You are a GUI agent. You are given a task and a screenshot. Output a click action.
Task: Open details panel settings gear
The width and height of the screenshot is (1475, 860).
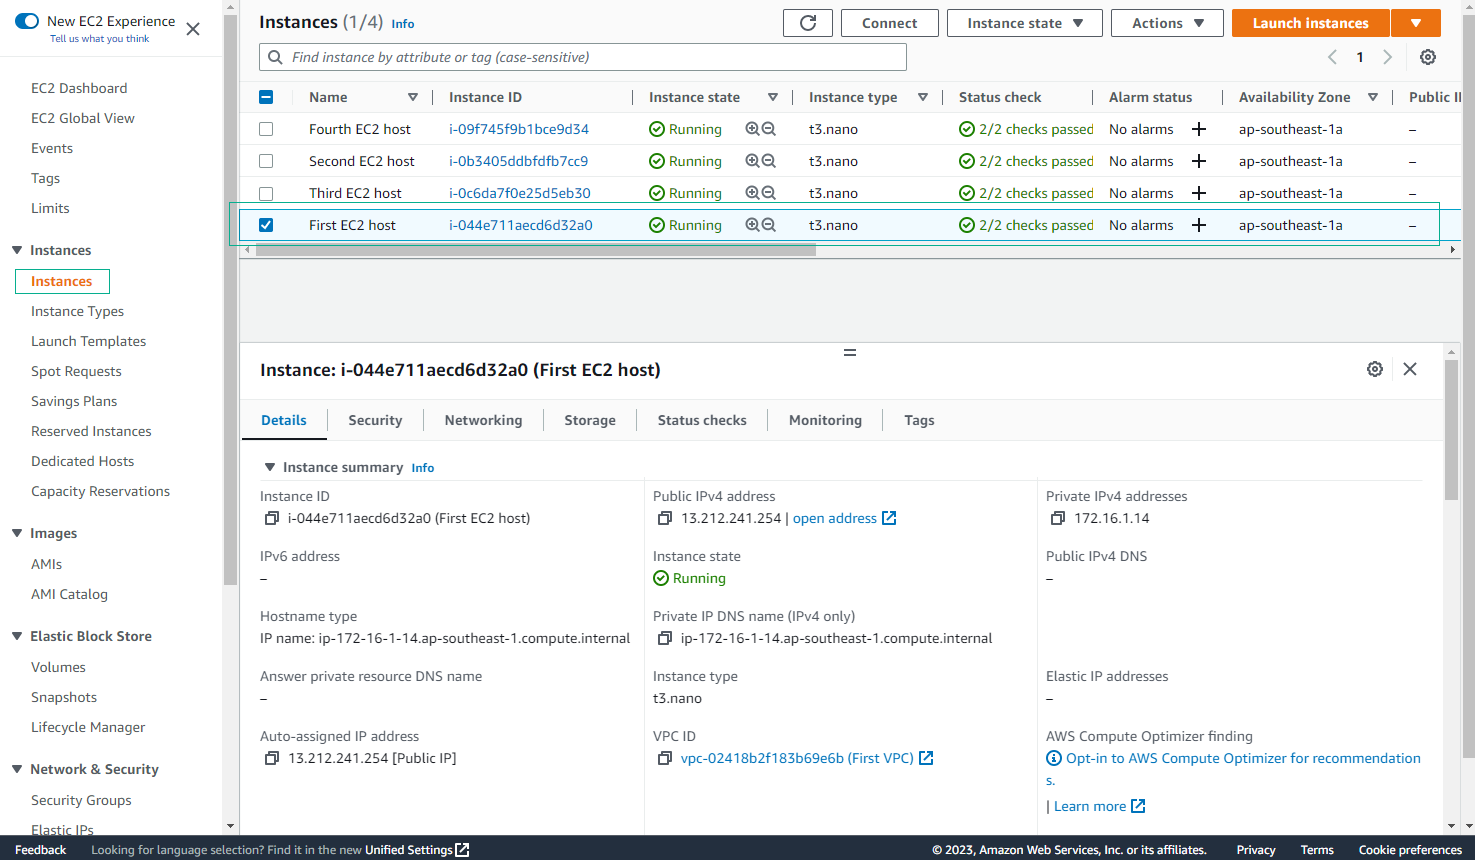[1375, 369]
